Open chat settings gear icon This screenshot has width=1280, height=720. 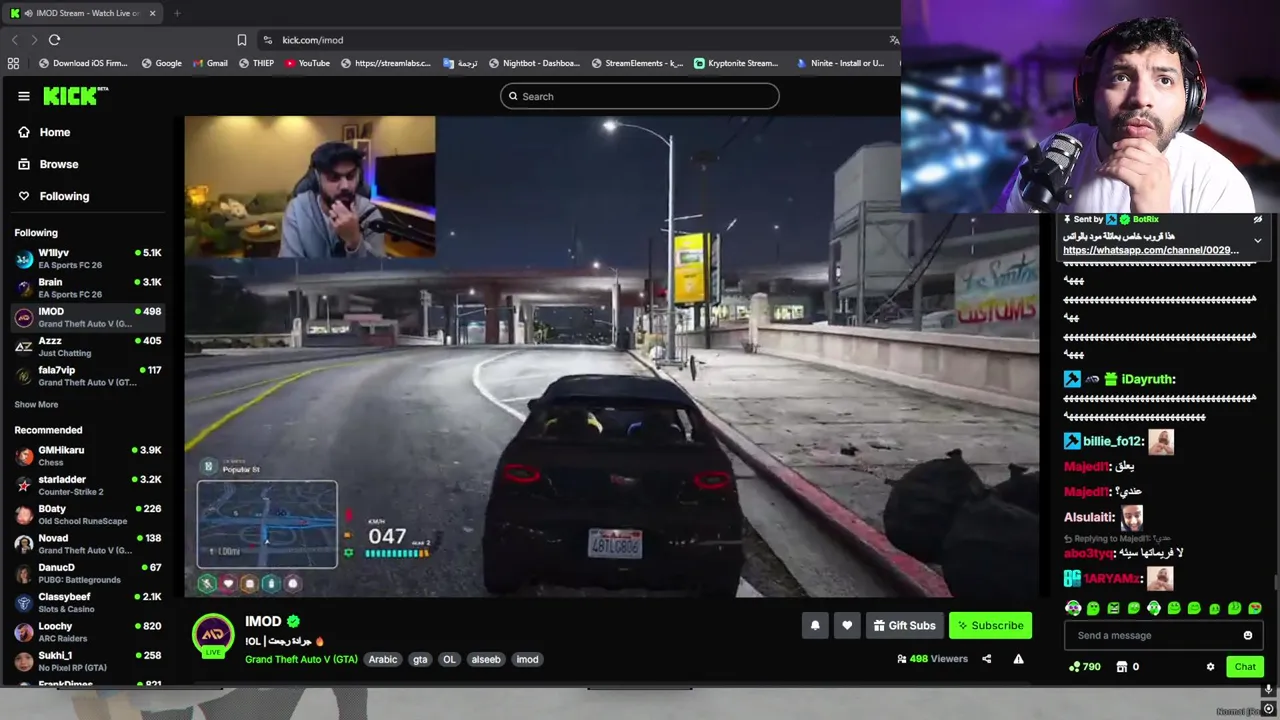(x=1210, y=667)
